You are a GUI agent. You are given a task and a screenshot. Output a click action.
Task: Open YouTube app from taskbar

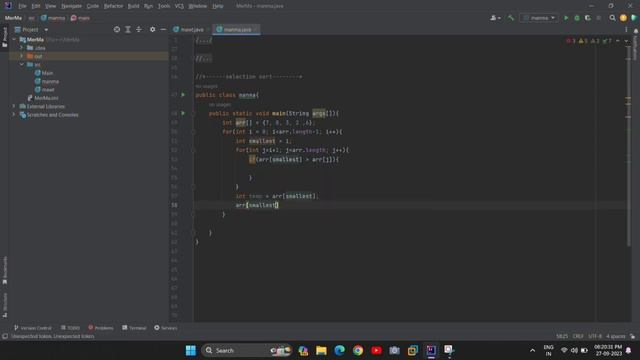tap(376, 350)
